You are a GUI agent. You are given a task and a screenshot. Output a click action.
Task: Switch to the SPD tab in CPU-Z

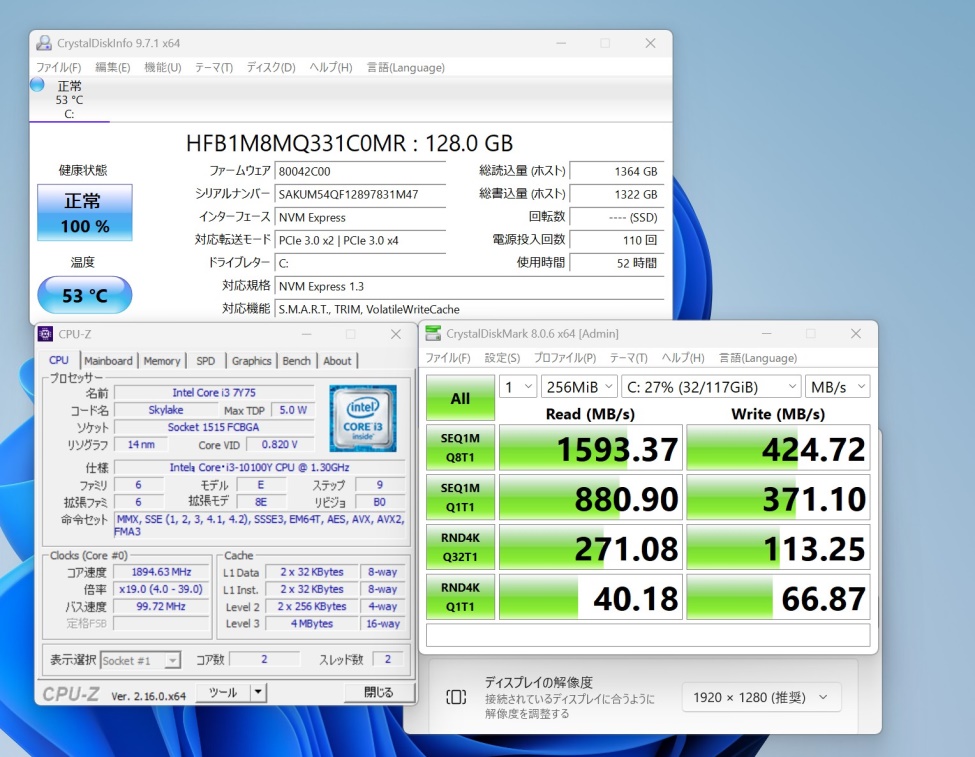[206, 361]
